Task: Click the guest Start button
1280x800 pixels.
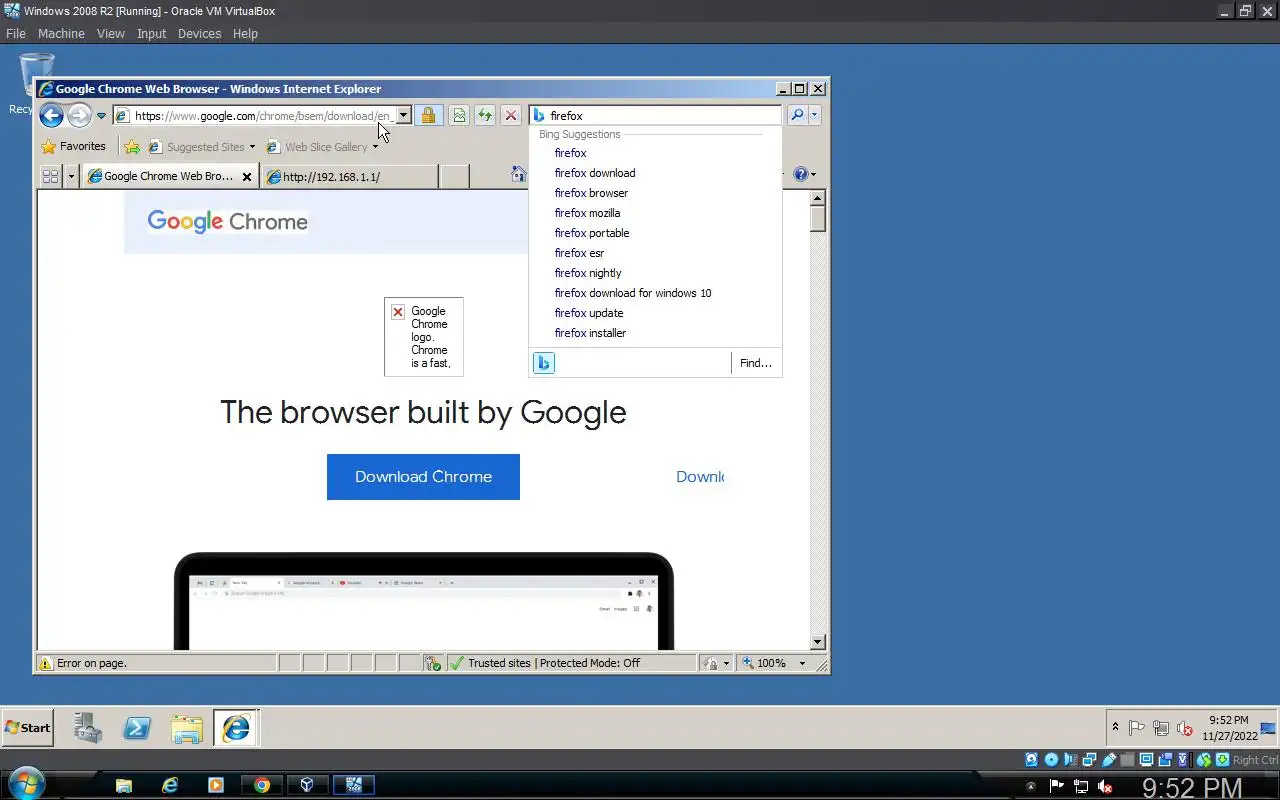Action: coord(27,728)
